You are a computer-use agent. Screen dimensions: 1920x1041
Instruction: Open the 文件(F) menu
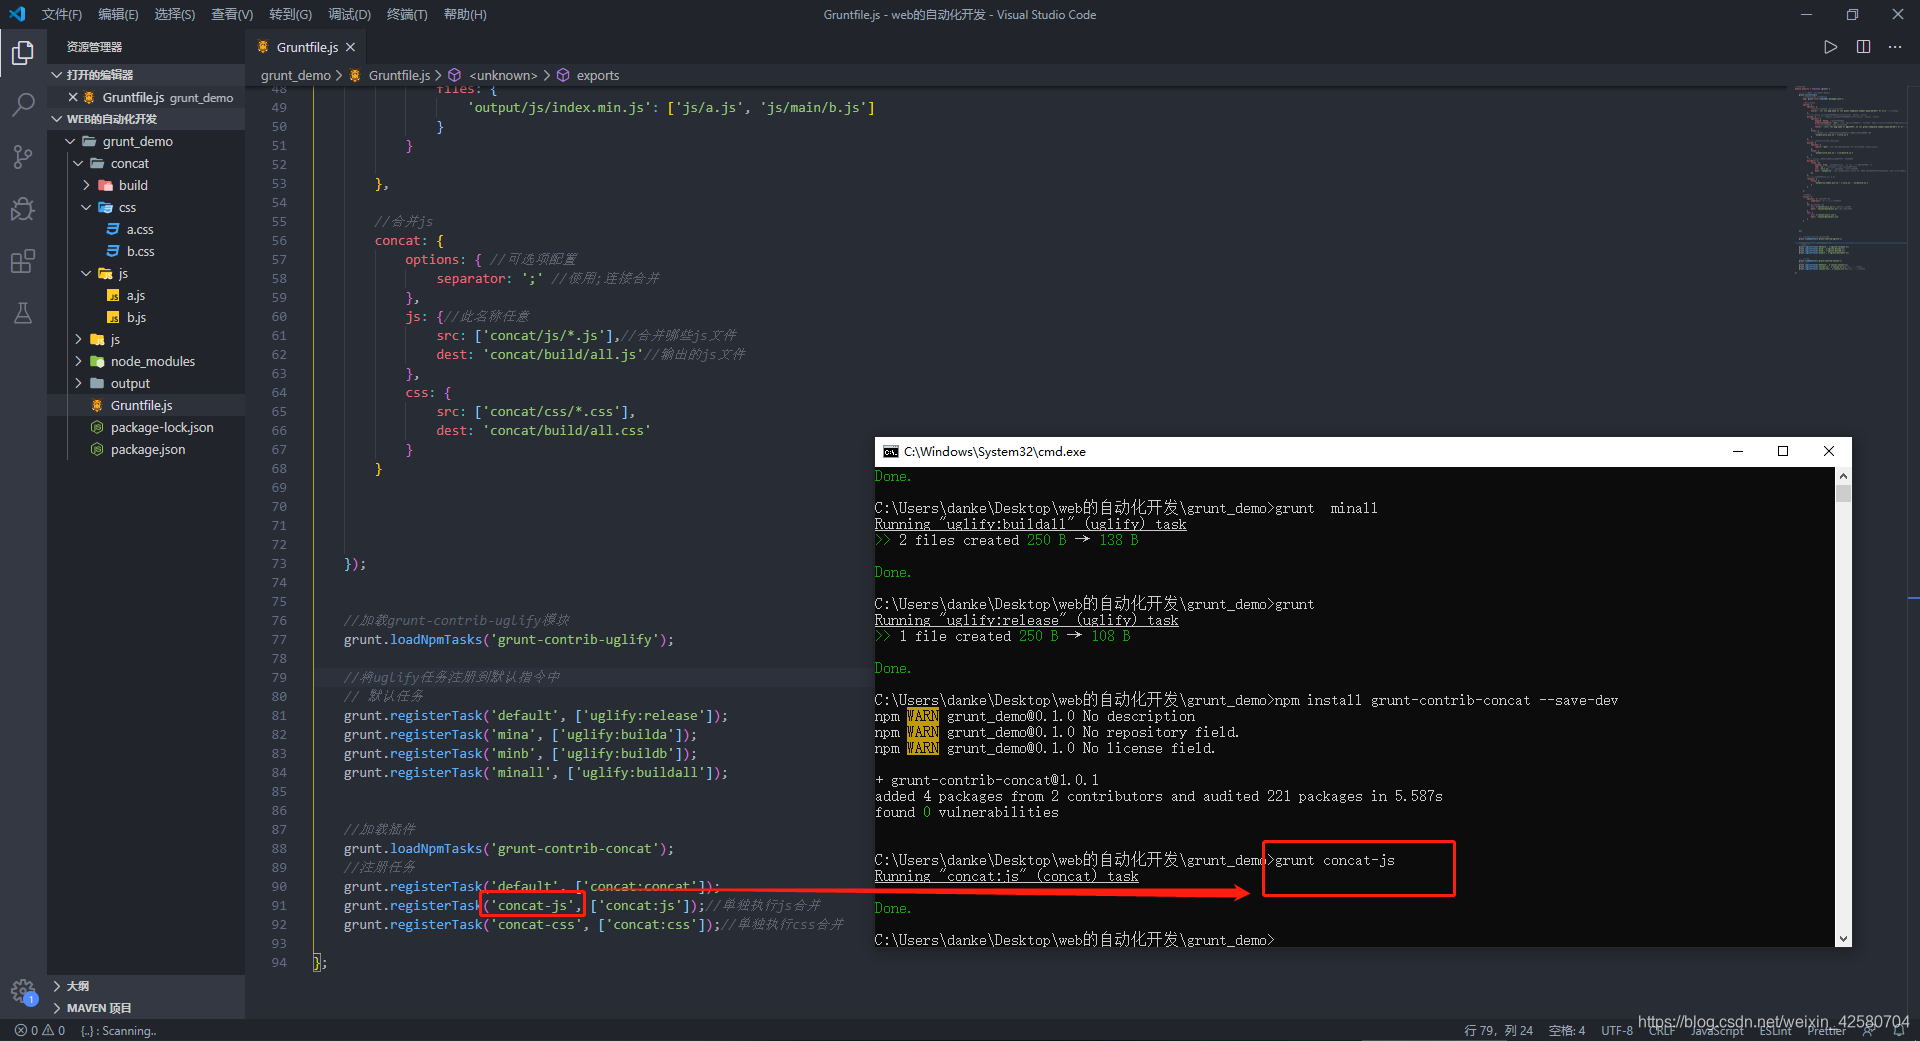click(62, 14)
